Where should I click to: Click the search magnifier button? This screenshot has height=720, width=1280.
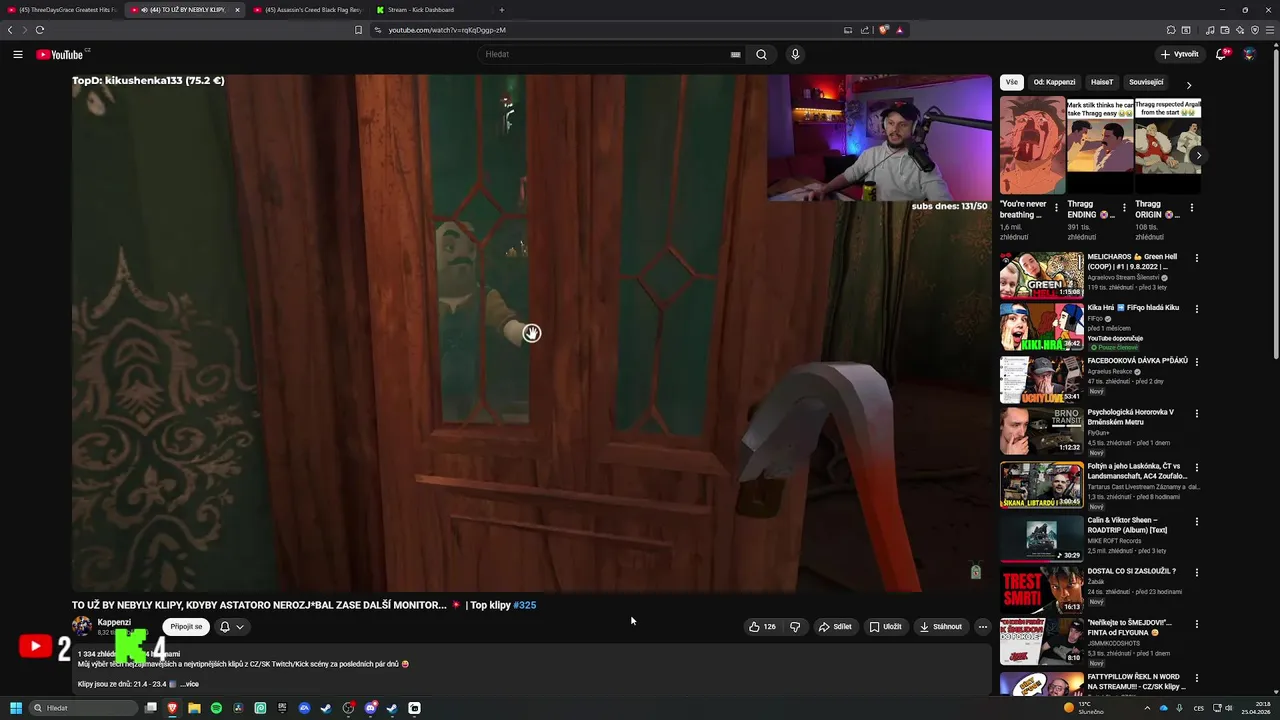coord(761,55)
